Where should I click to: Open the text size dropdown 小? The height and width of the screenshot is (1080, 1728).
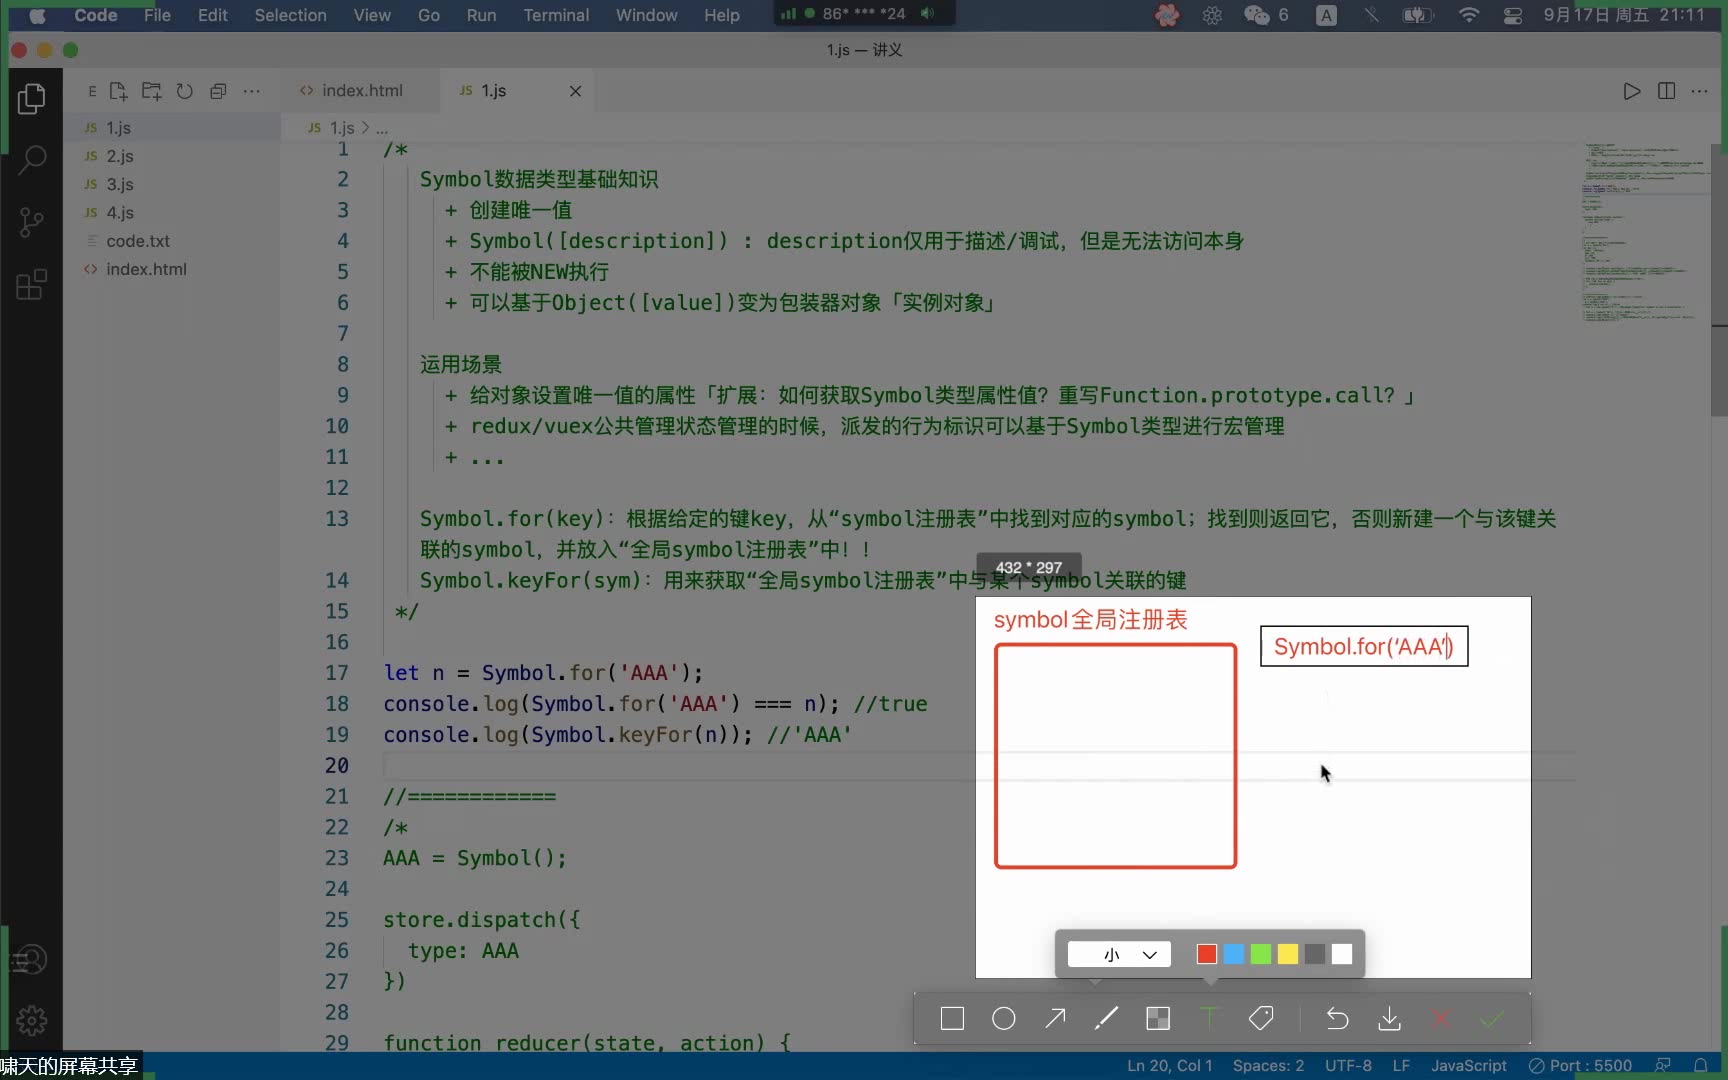[x=1118, y=954]
